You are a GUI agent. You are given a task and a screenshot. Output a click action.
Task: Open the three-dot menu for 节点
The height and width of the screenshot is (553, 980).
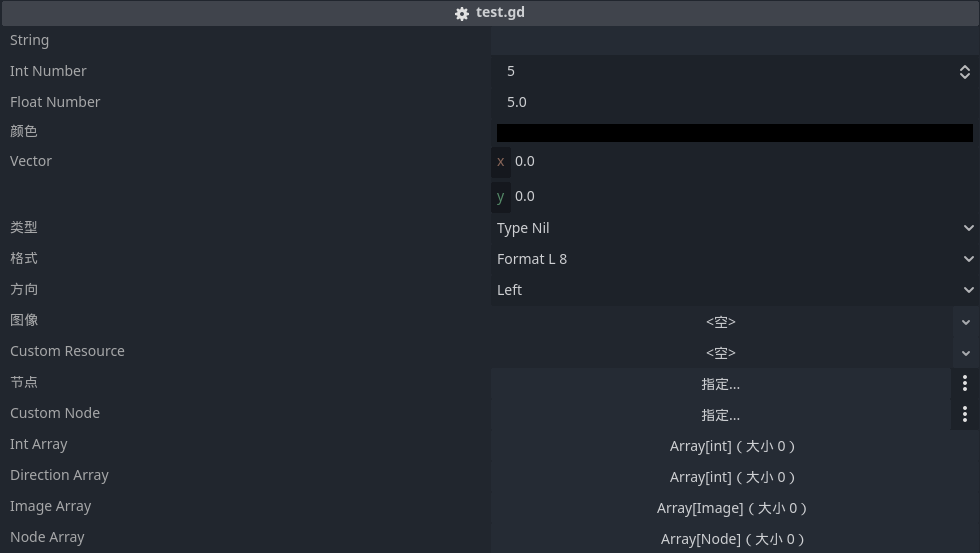click(965, 384)
